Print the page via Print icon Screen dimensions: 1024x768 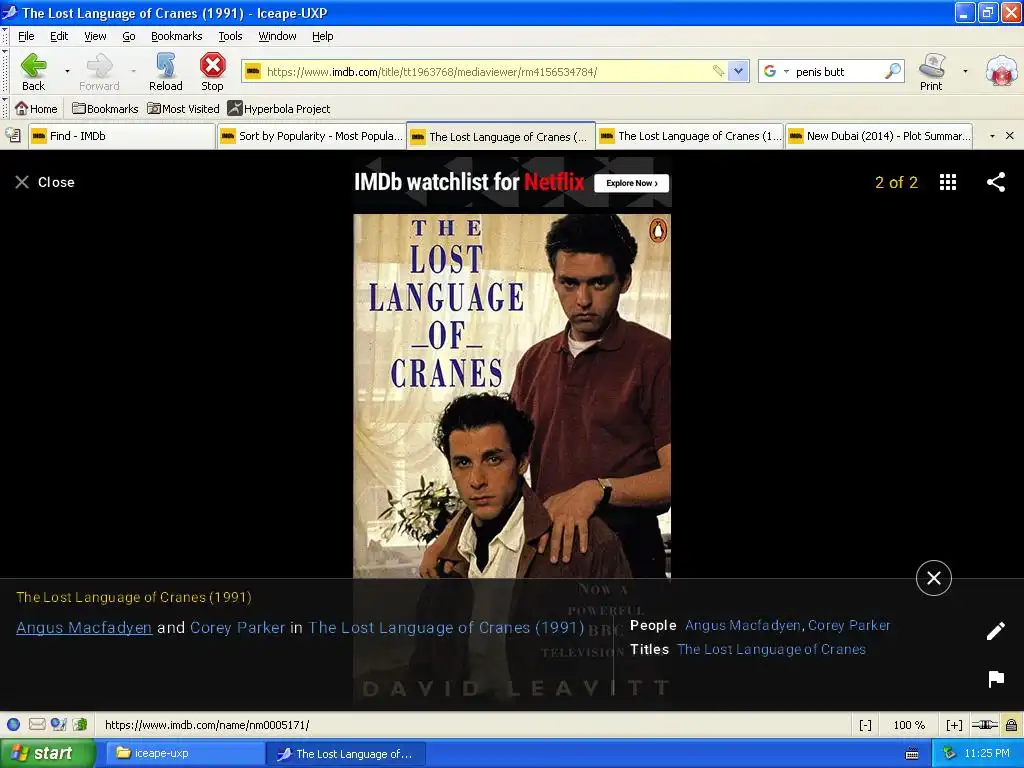pos(931,72)
